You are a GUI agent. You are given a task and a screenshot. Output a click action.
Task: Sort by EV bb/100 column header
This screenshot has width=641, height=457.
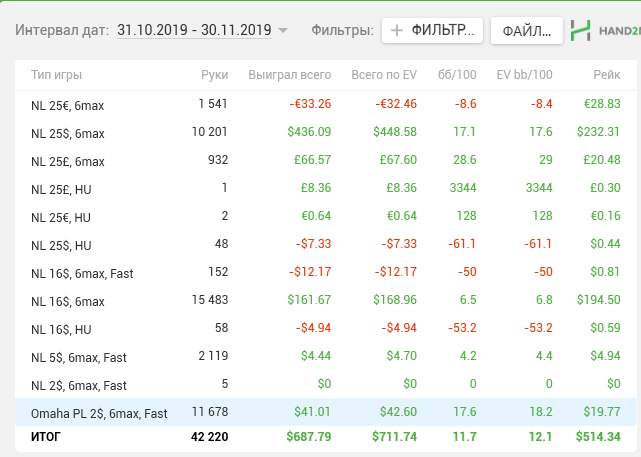tap(523, 75)
